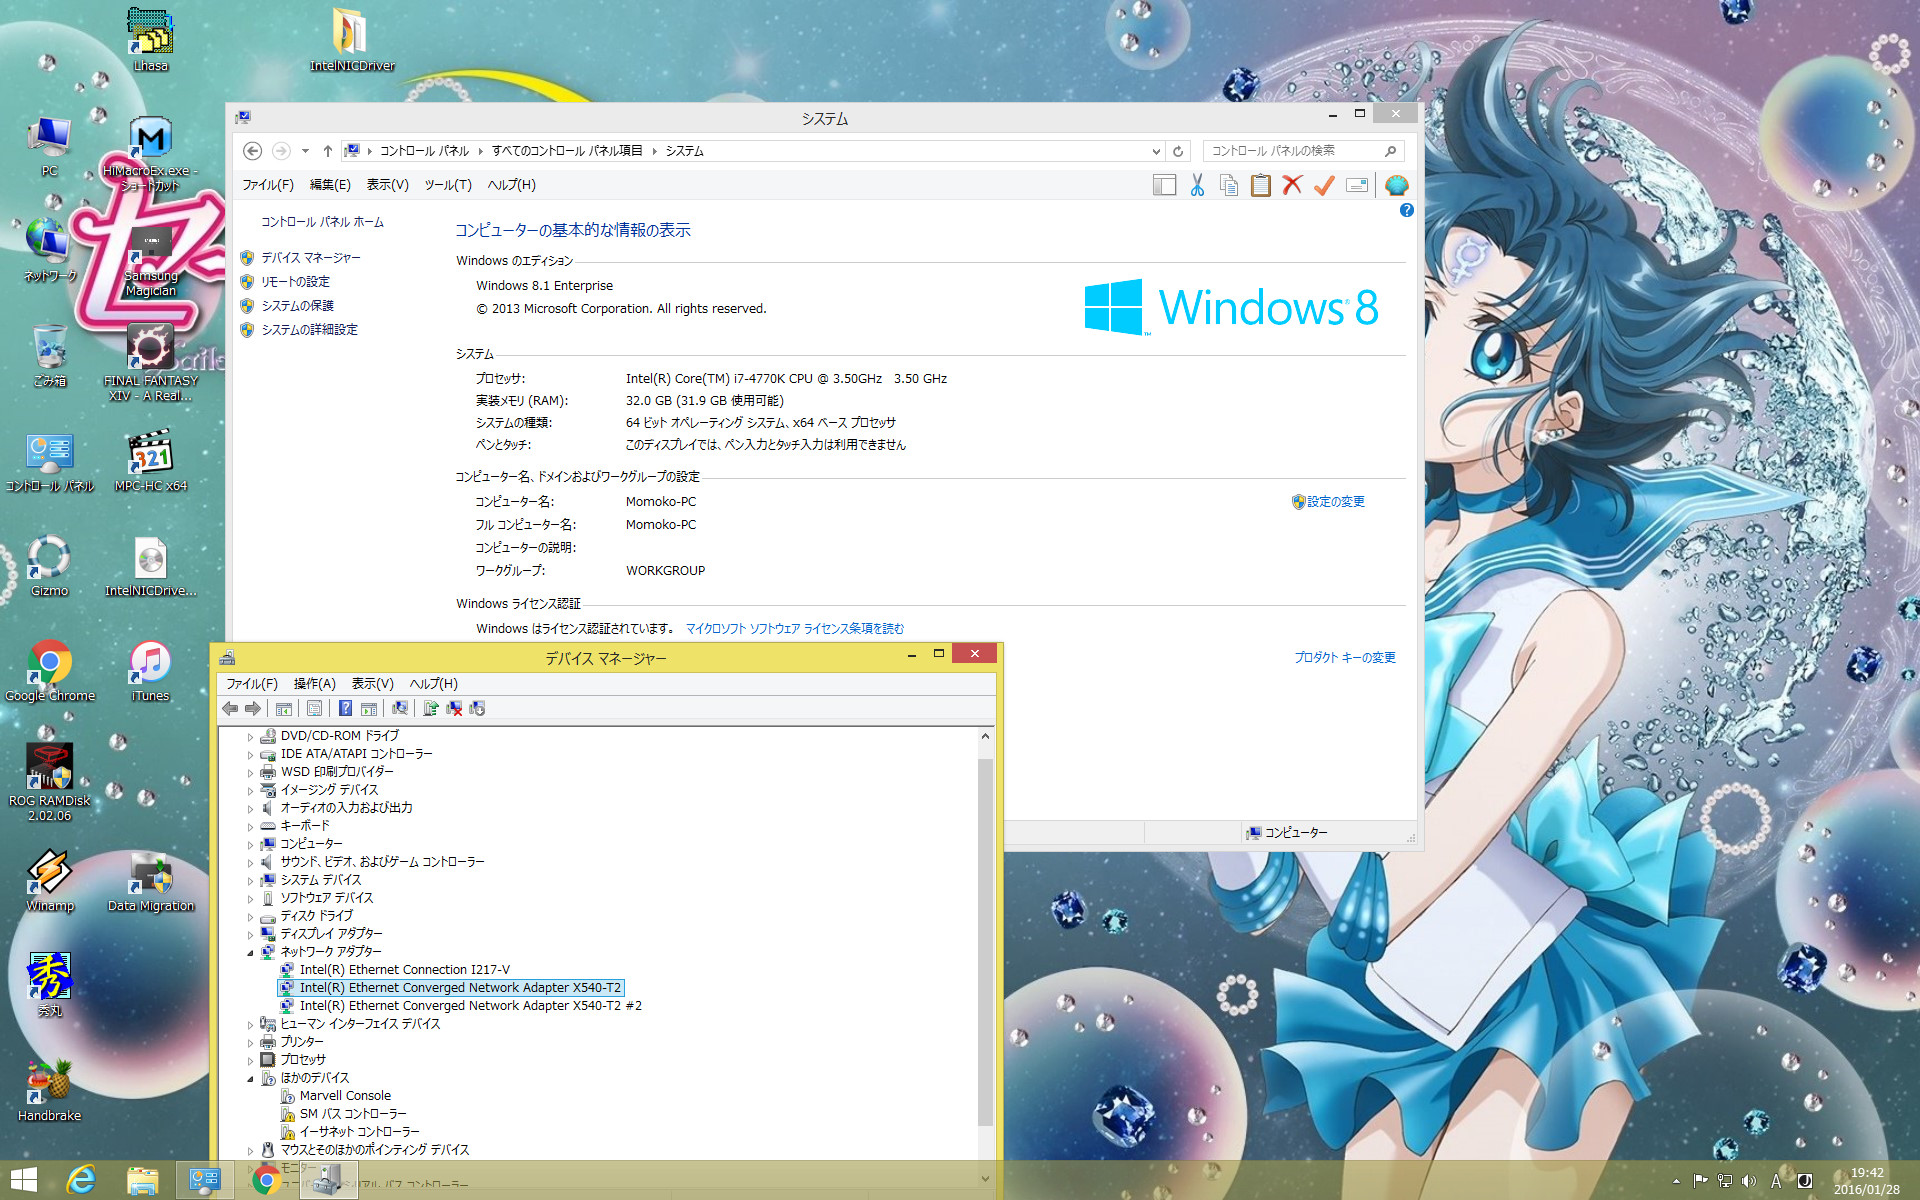Open Google Chrome from the taskbar
This screenshot has height=1200, width=1920.
tap(266, 1180)
